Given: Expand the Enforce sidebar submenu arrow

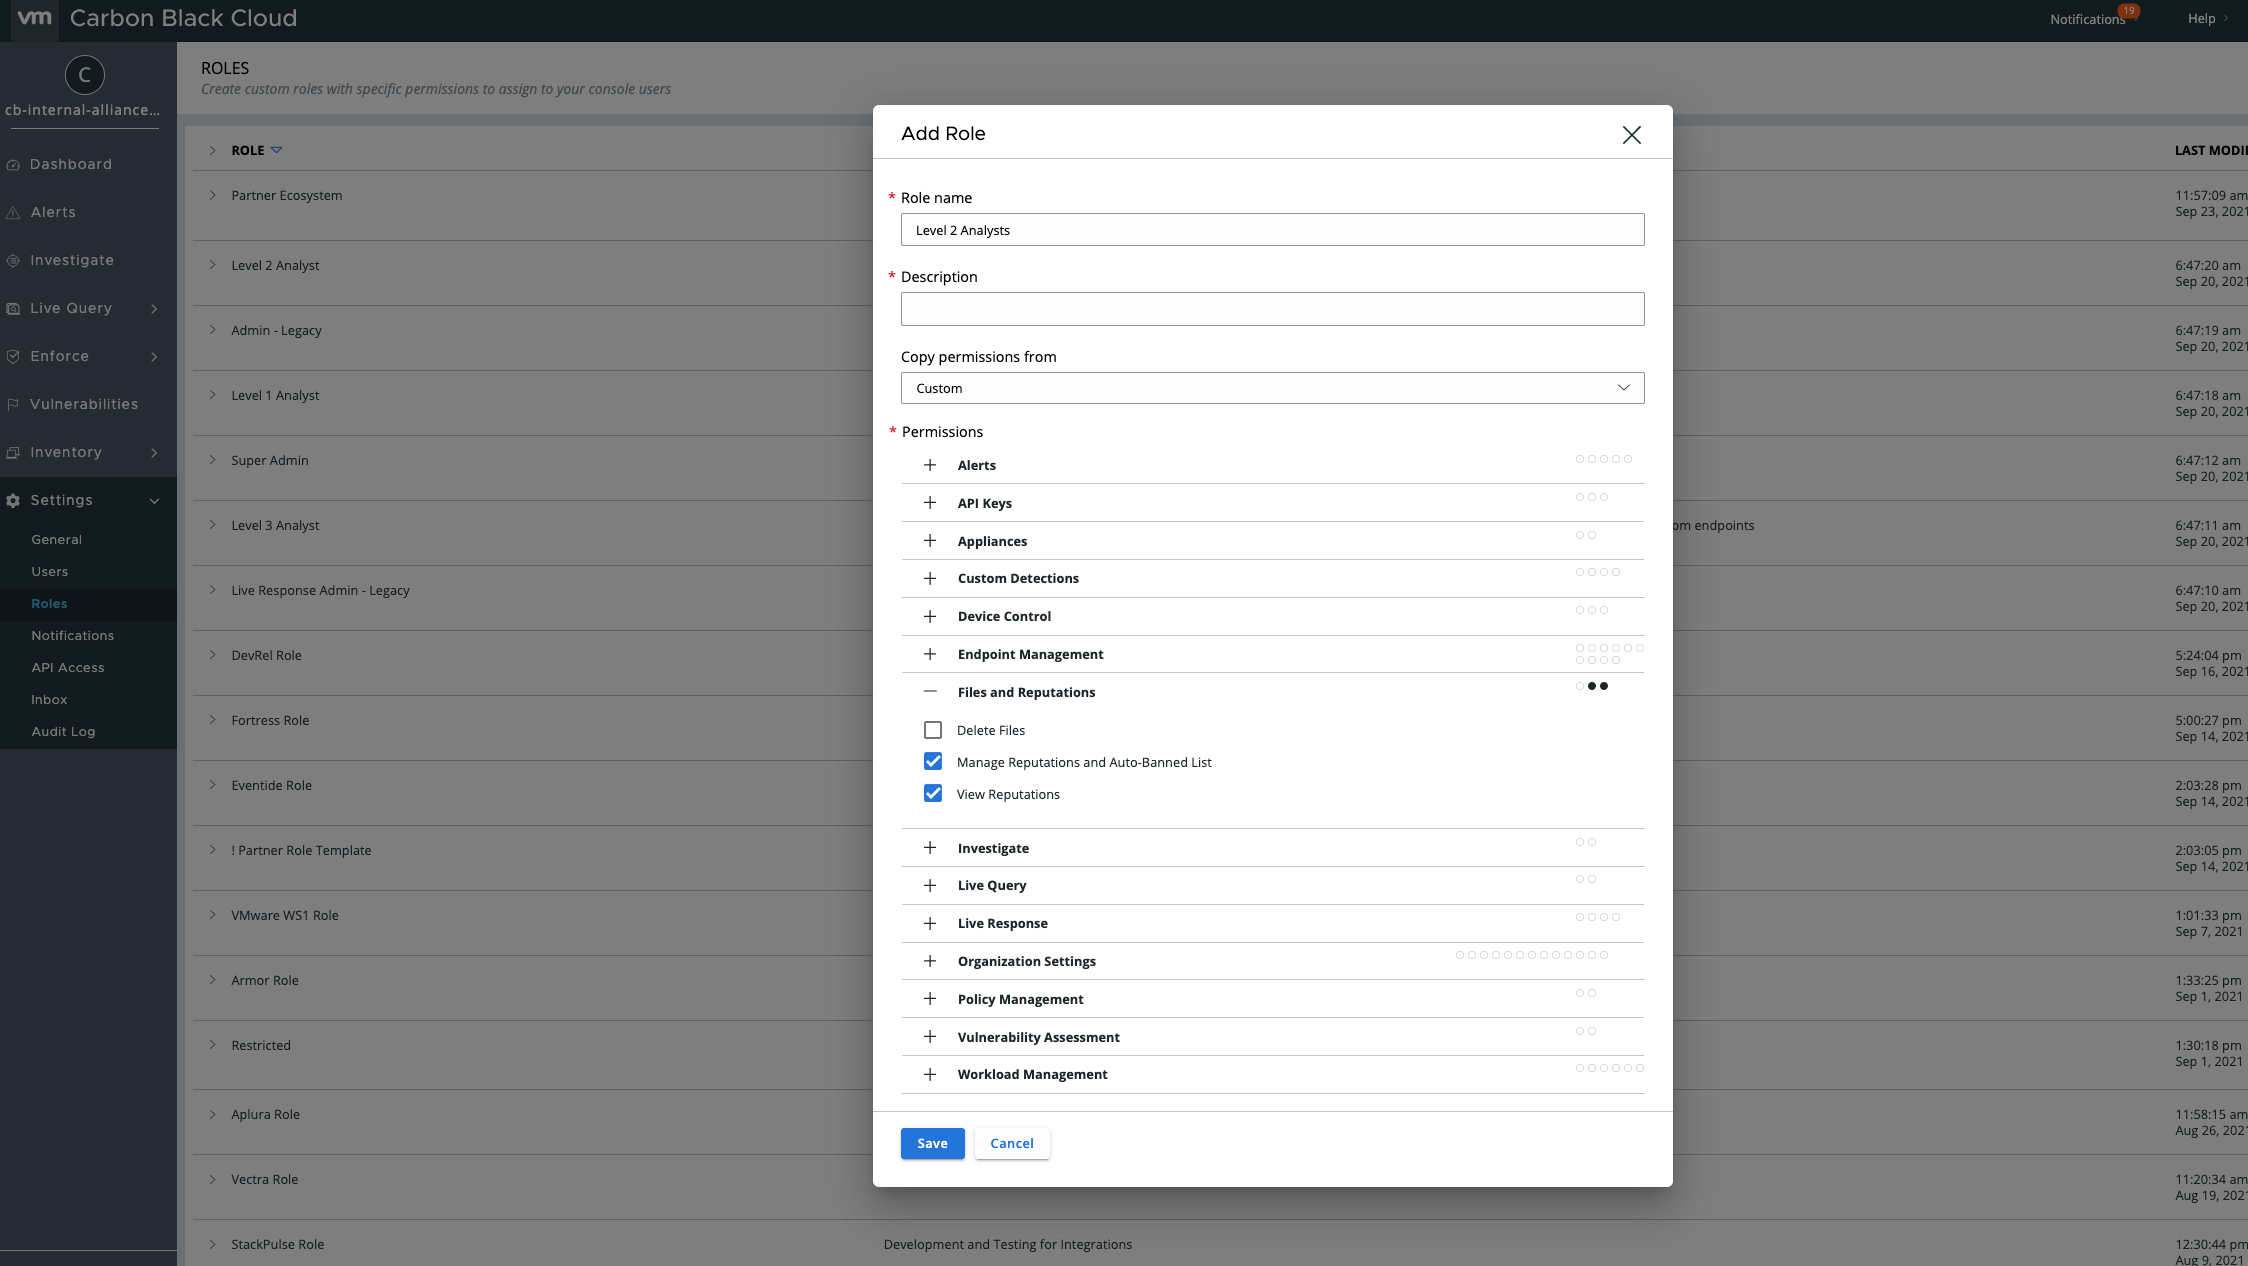Looking at the screenshot, I should pos(154,357).
